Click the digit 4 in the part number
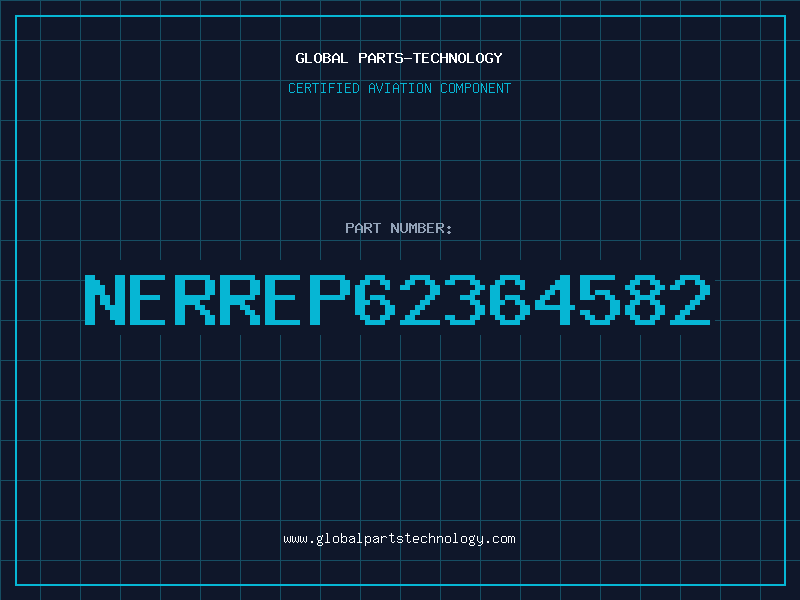The height and width of the screenshot is (600, 800). point(555,299)
